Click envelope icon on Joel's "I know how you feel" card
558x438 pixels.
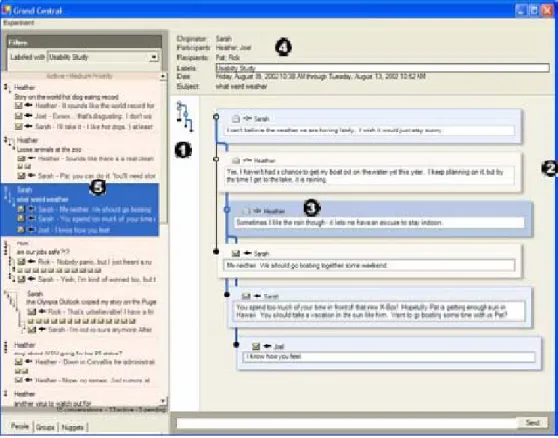pos(256,346)
